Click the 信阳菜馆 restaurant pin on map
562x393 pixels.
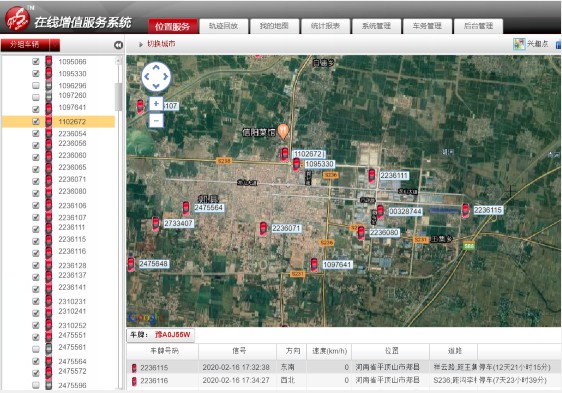pyautogui.click(x=283, y=132)
